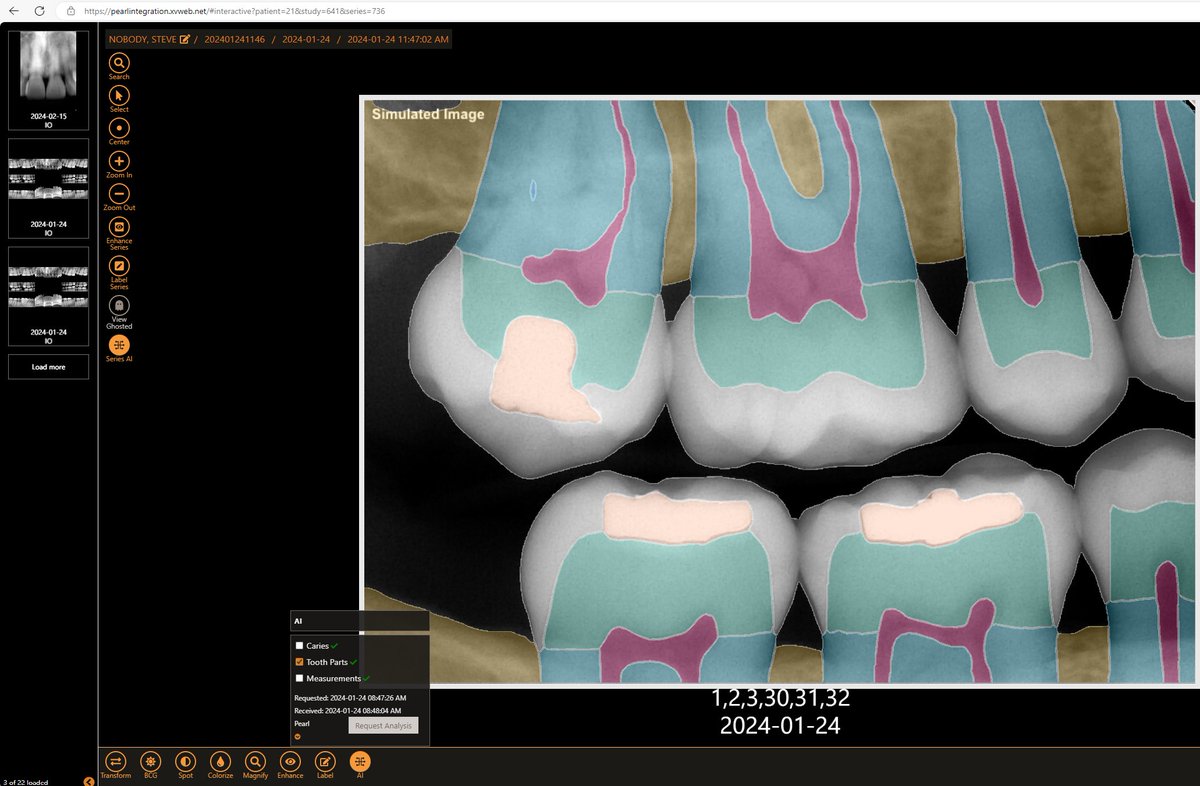The width and height of the screenshot is (1200, 786).
Task: Click the edit icon next to NOBODY, STEVE
Action: (184, 39)
